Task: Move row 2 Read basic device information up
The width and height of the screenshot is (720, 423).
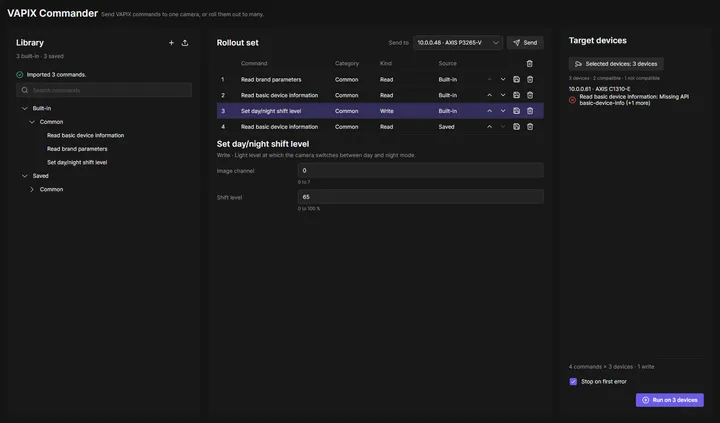Action: [489, 95]
